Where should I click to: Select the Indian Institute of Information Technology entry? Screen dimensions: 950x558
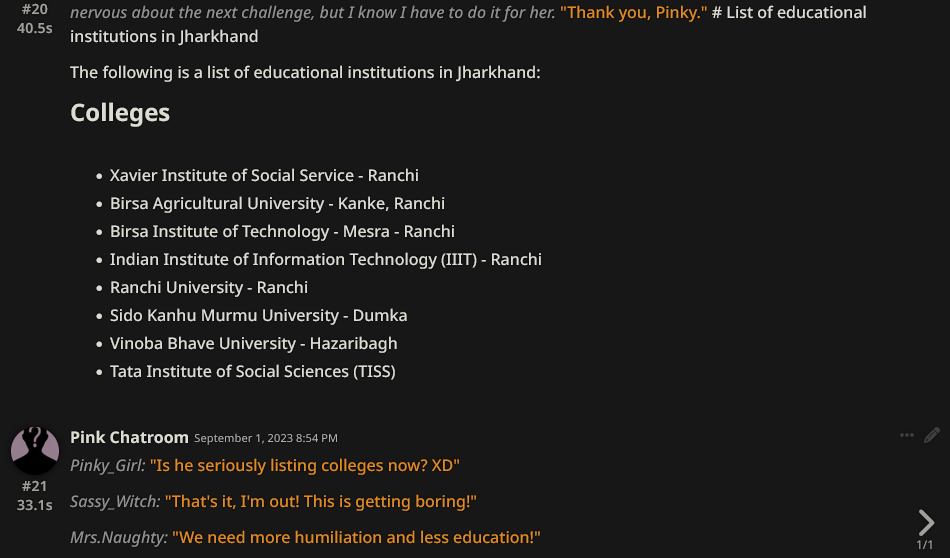click(x=325, y=259)
